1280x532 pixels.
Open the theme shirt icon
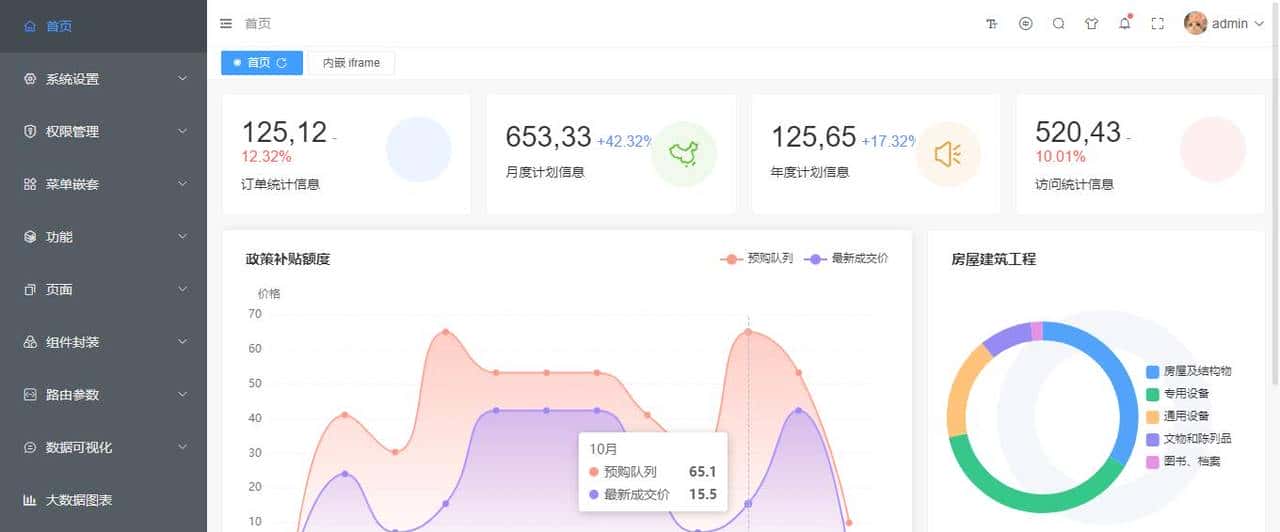pos(1091,24)
